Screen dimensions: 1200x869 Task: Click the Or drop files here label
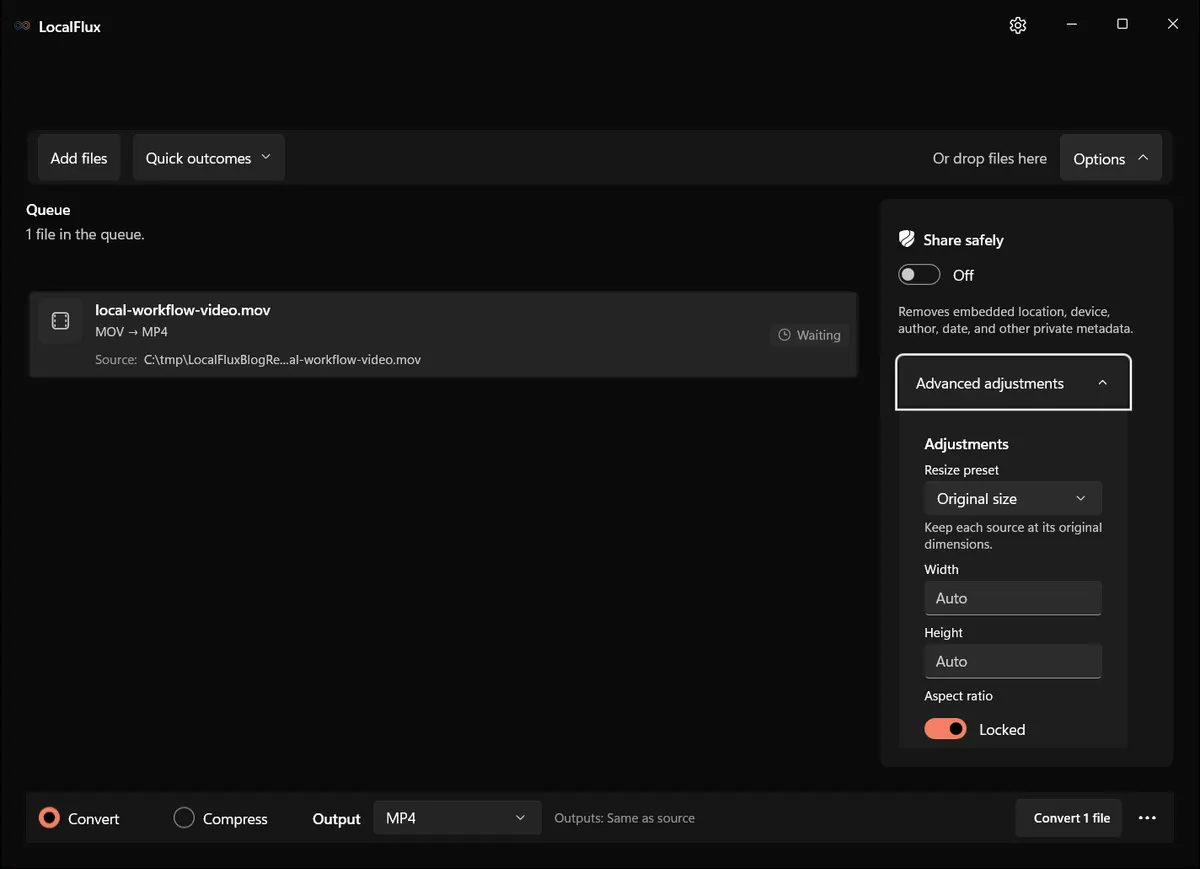(990, 158)
